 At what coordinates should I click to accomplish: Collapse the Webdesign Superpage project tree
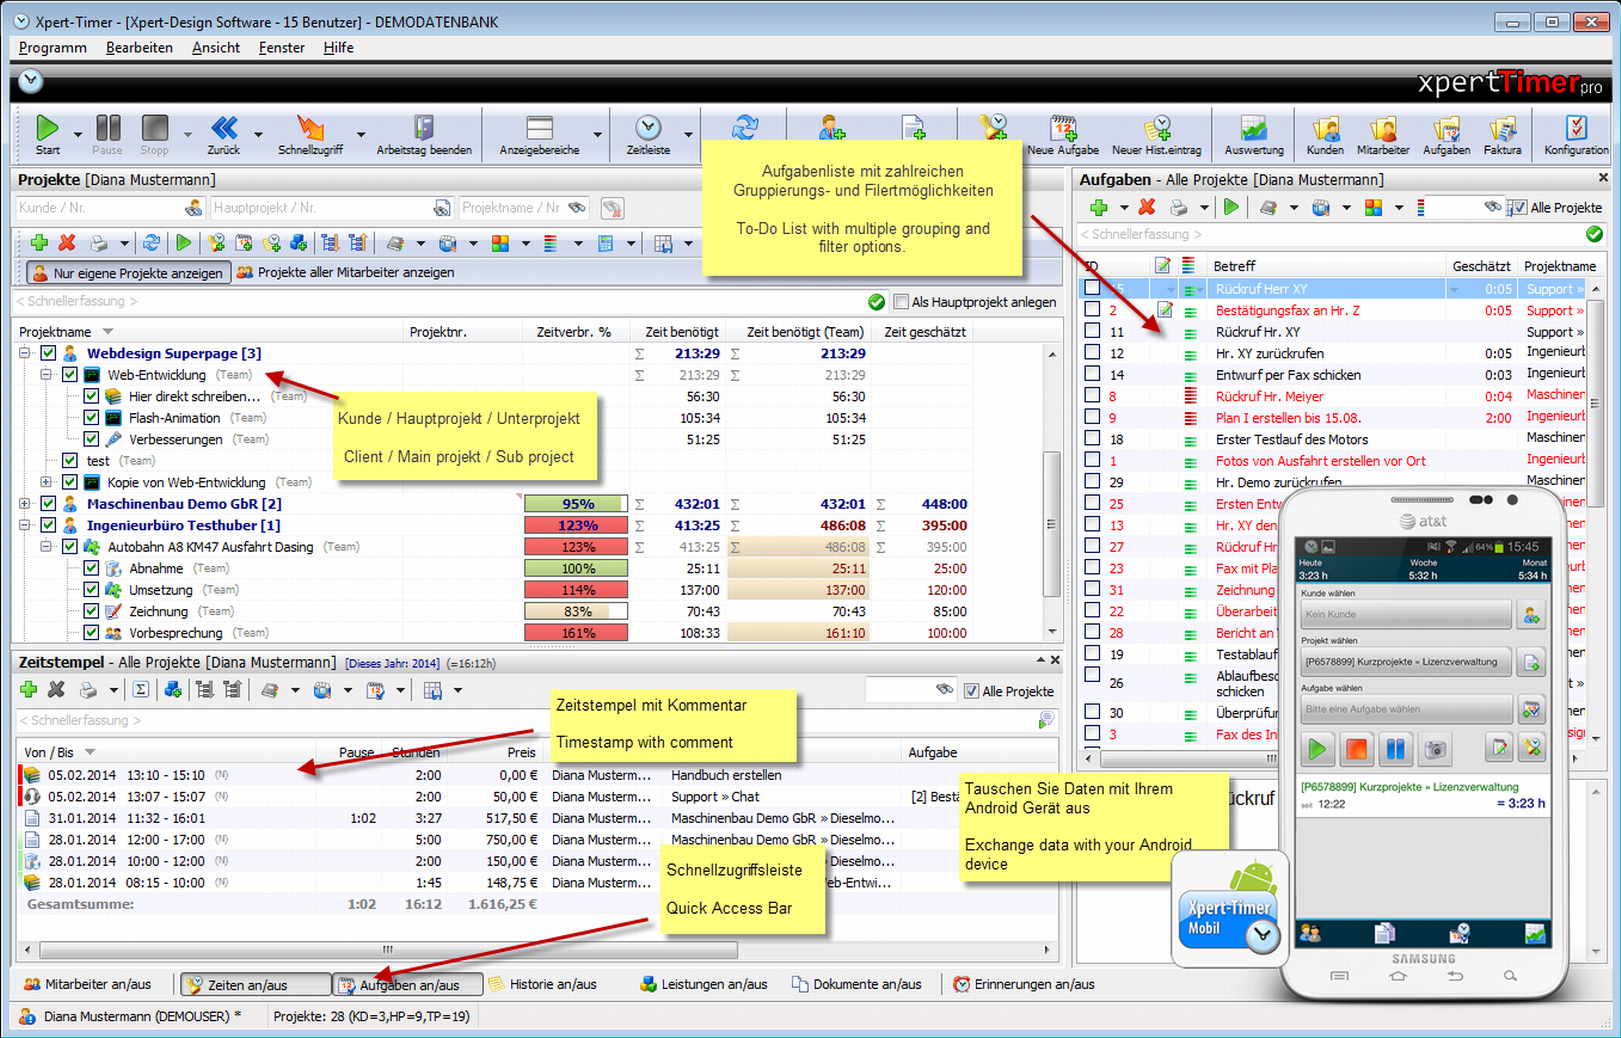point(25,353)
